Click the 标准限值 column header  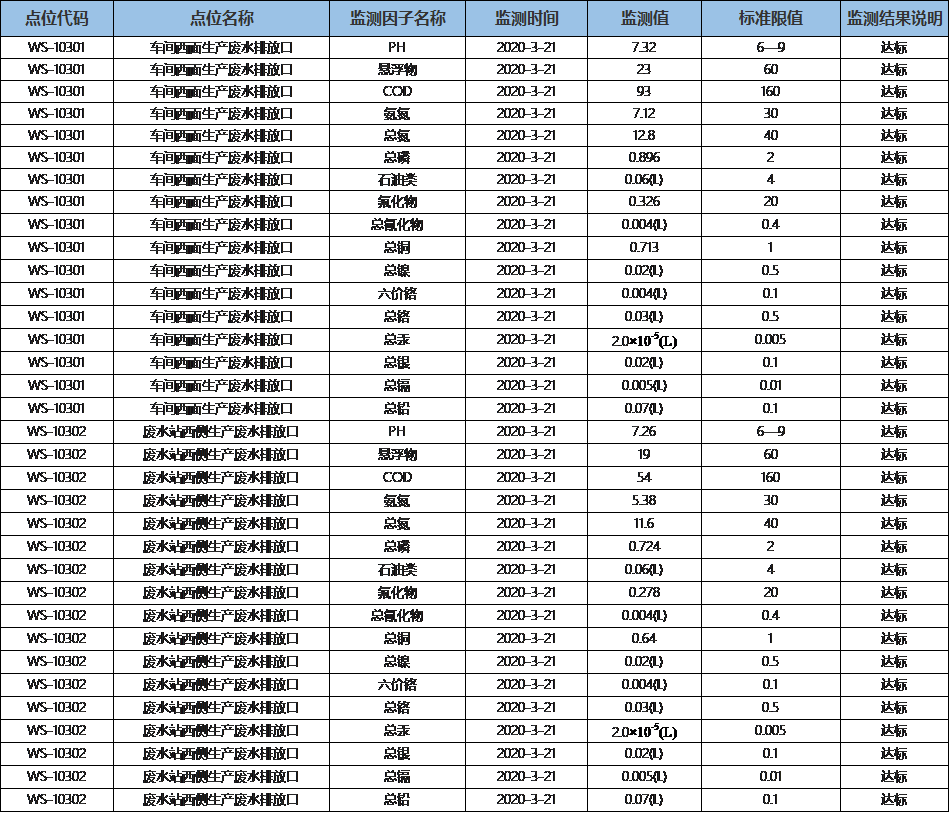(771, 19)
